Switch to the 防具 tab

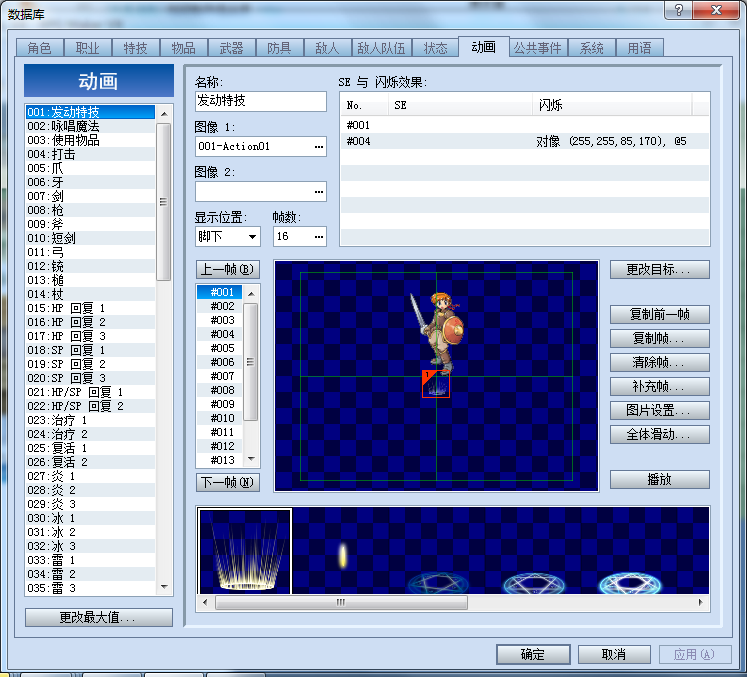tap(279, 48)
